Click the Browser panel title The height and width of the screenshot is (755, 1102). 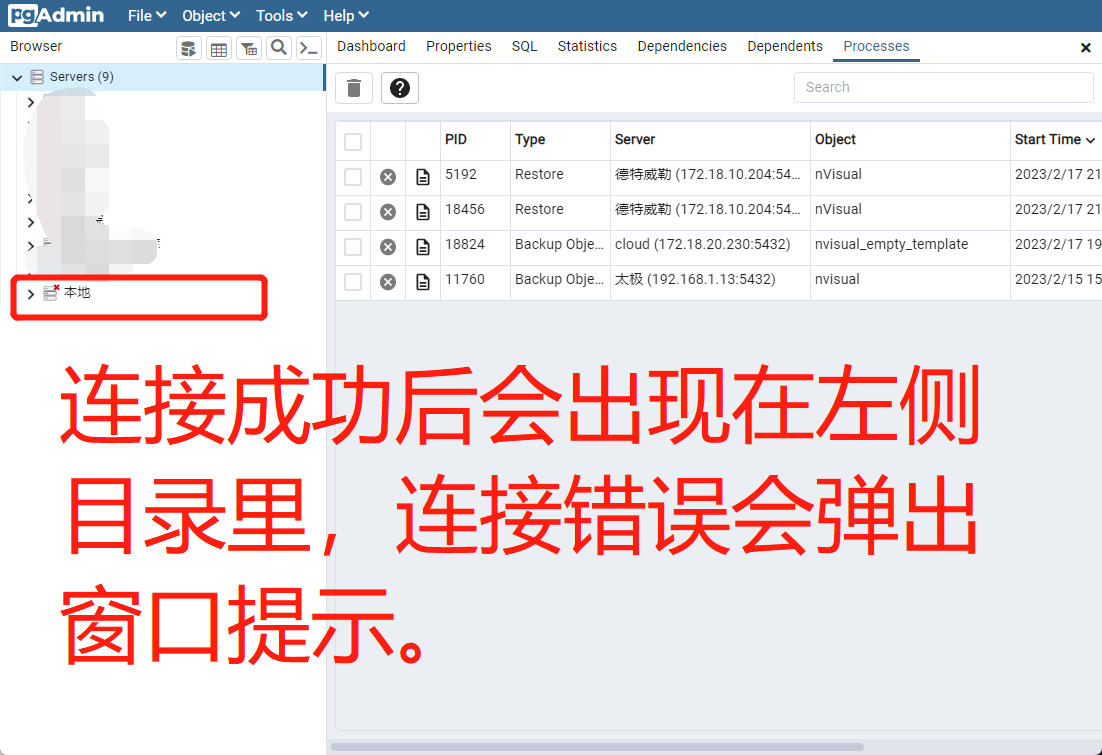pos(36,46)
